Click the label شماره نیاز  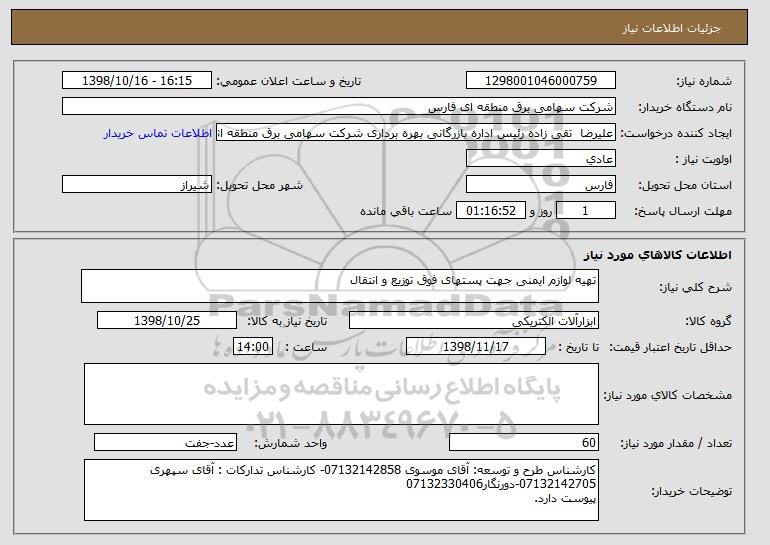click(704, 82)
